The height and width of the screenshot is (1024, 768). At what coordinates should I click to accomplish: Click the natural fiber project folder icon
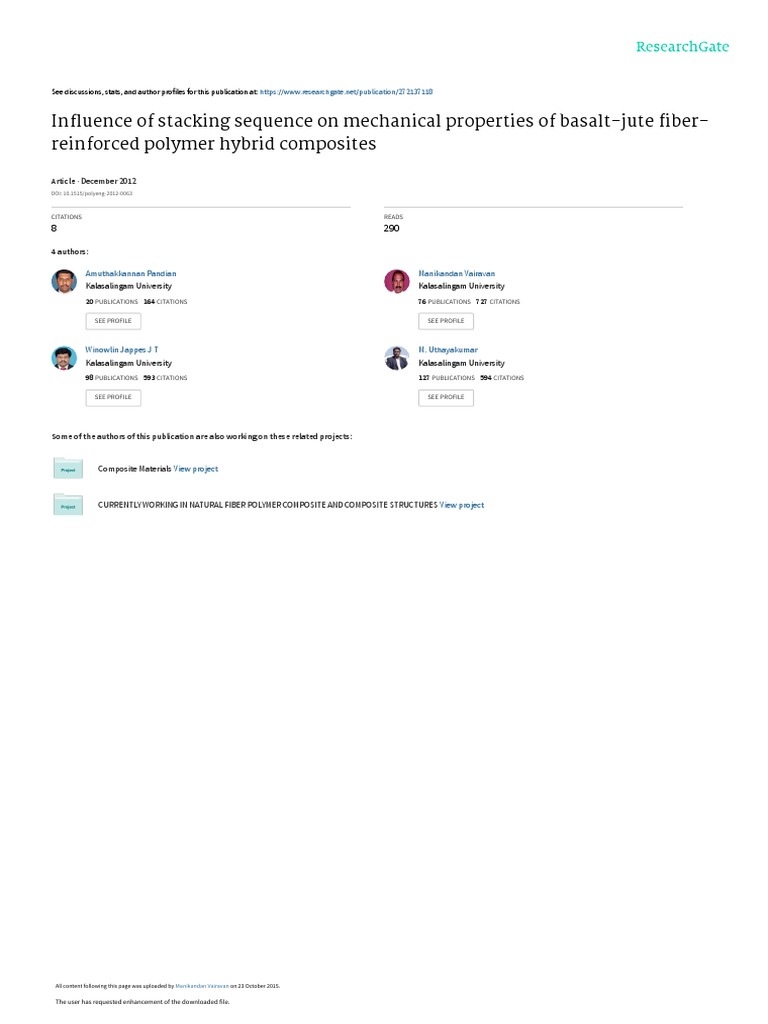[x=68, y=505]
